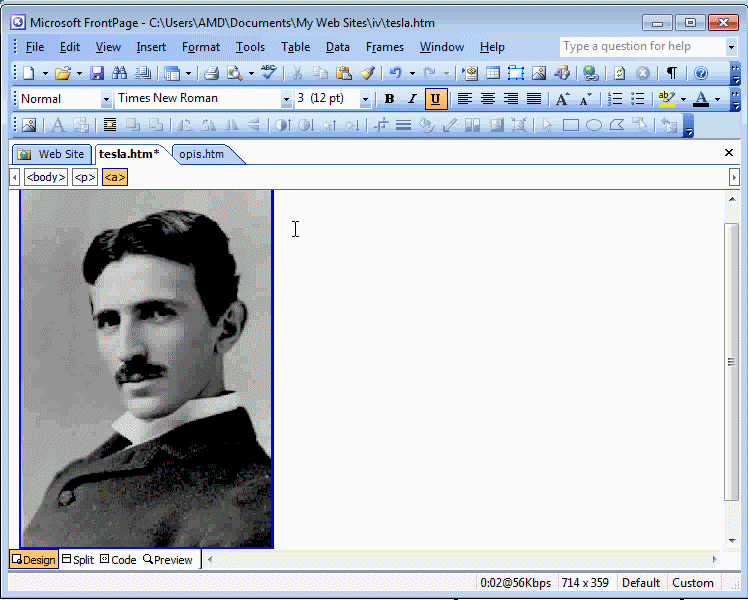Open the Font Color dropdown arrow
The image size is (748, 600).
(717, 99)
